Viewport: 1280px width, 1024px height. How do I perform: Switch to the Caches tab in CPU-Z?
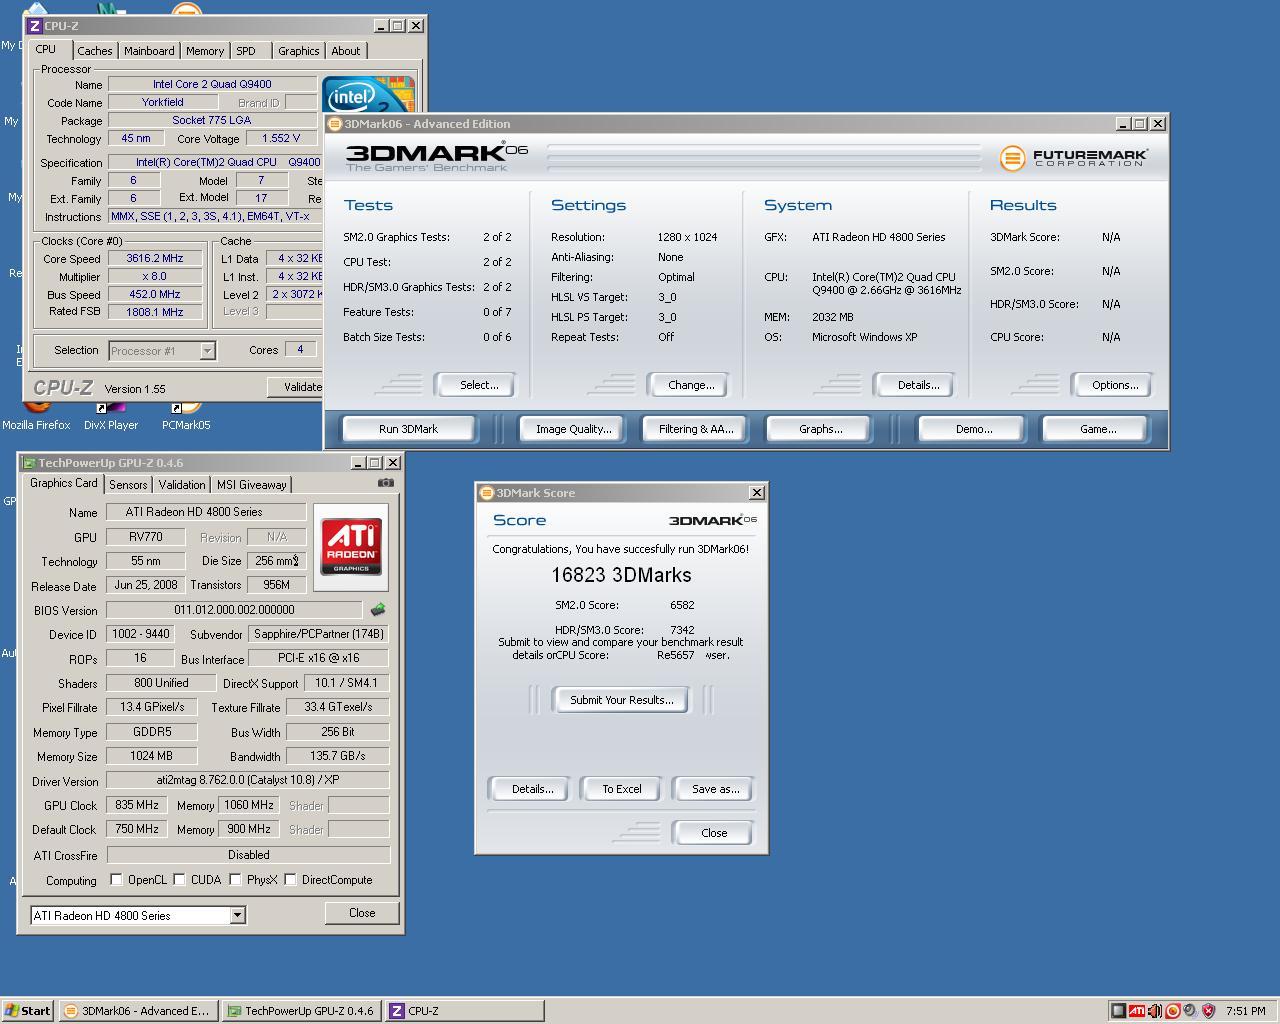click(95, 51)
